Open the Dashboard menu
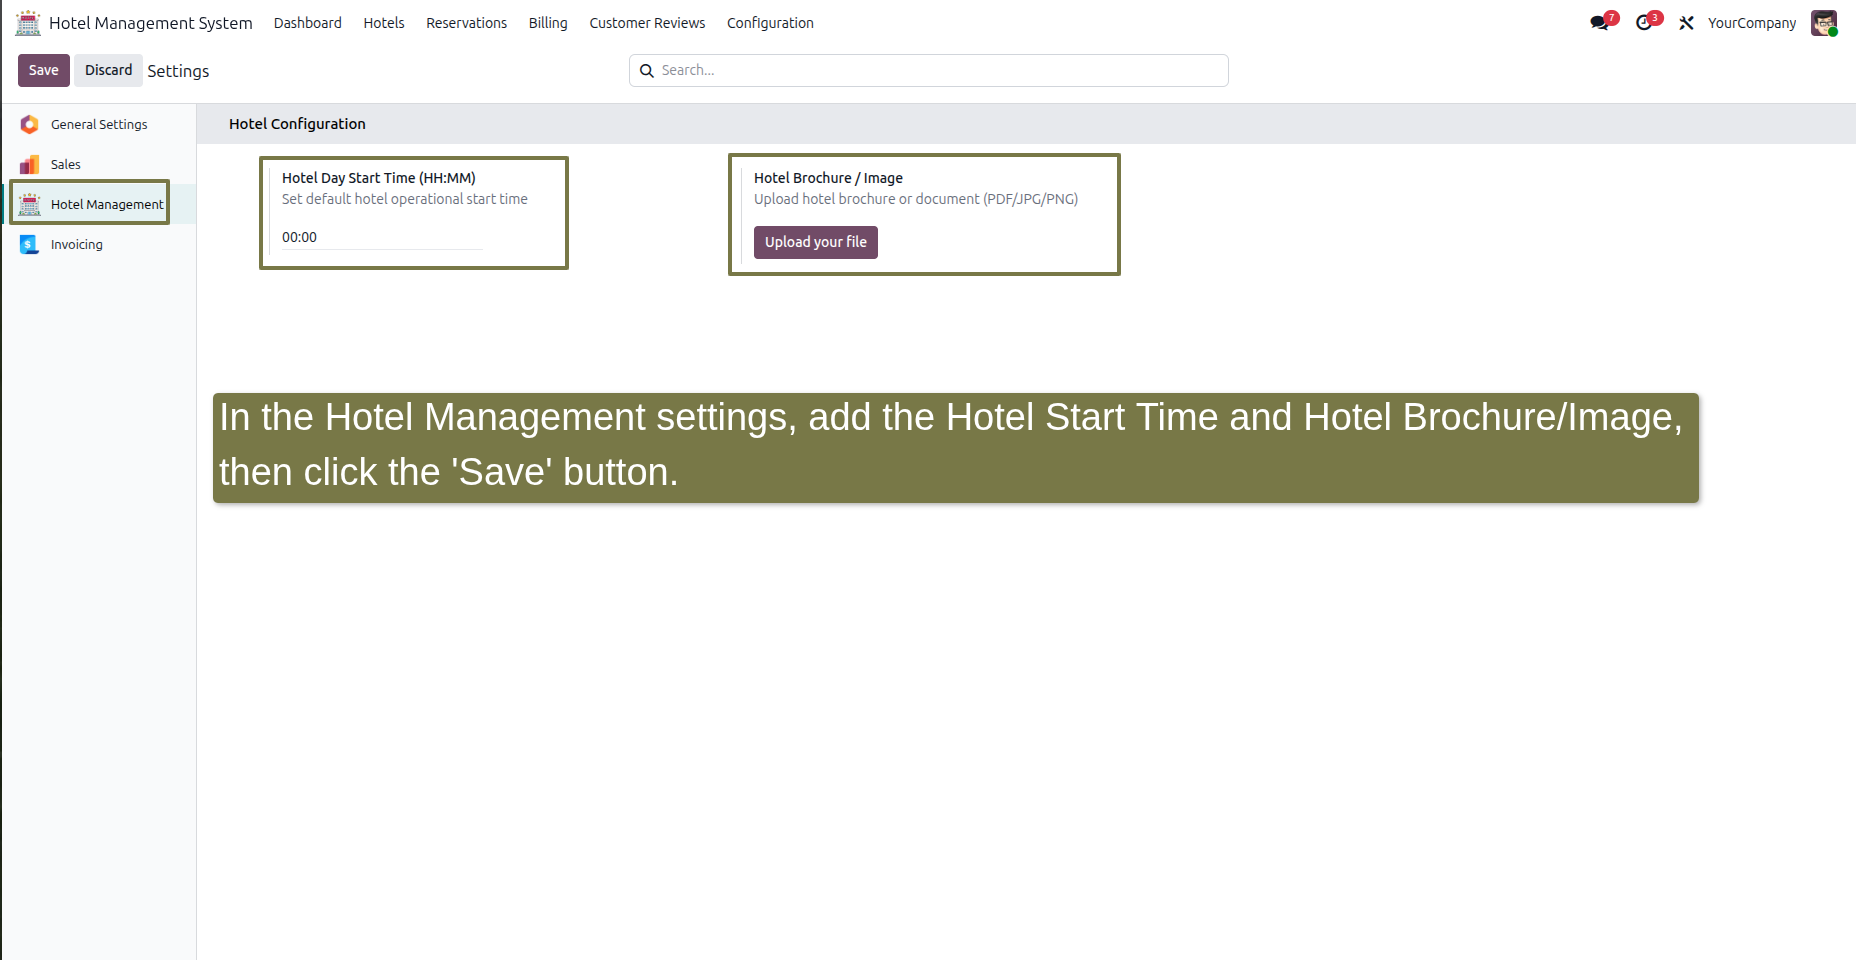The height and width of the screenshot is (960, 1856). [308, 23]
